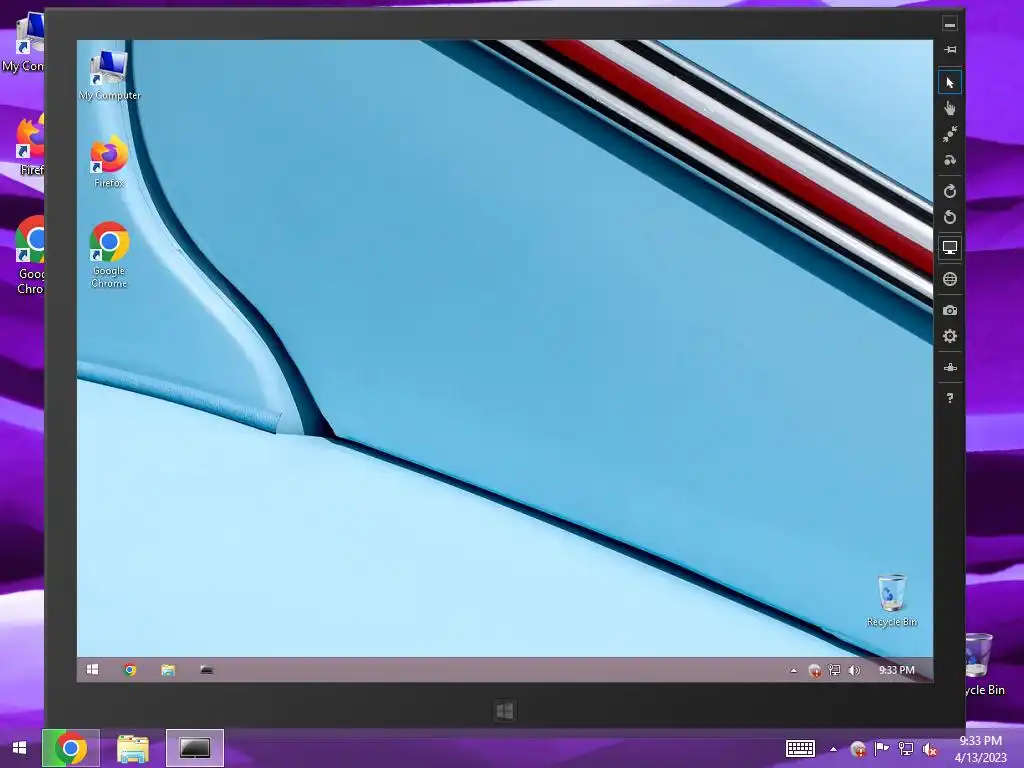Click security alert icon in simulator tray

[814, 670]
